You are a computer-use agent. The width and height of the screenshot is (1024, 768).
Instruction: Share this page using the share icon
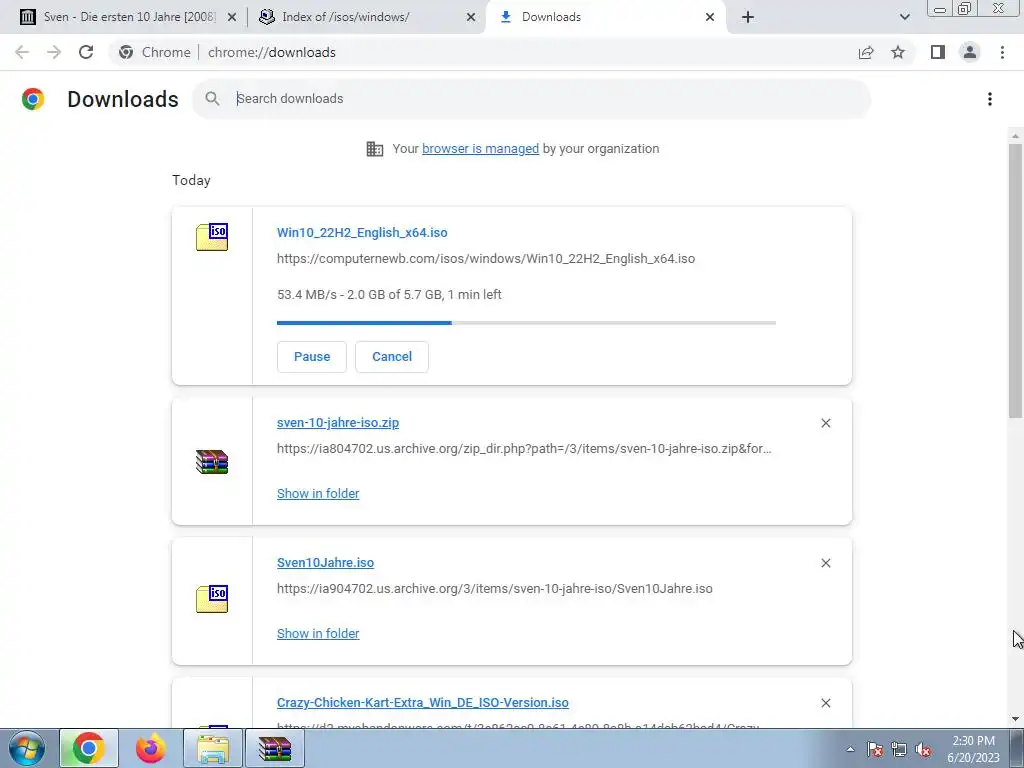pyautogui.click(x=866, y=52)
